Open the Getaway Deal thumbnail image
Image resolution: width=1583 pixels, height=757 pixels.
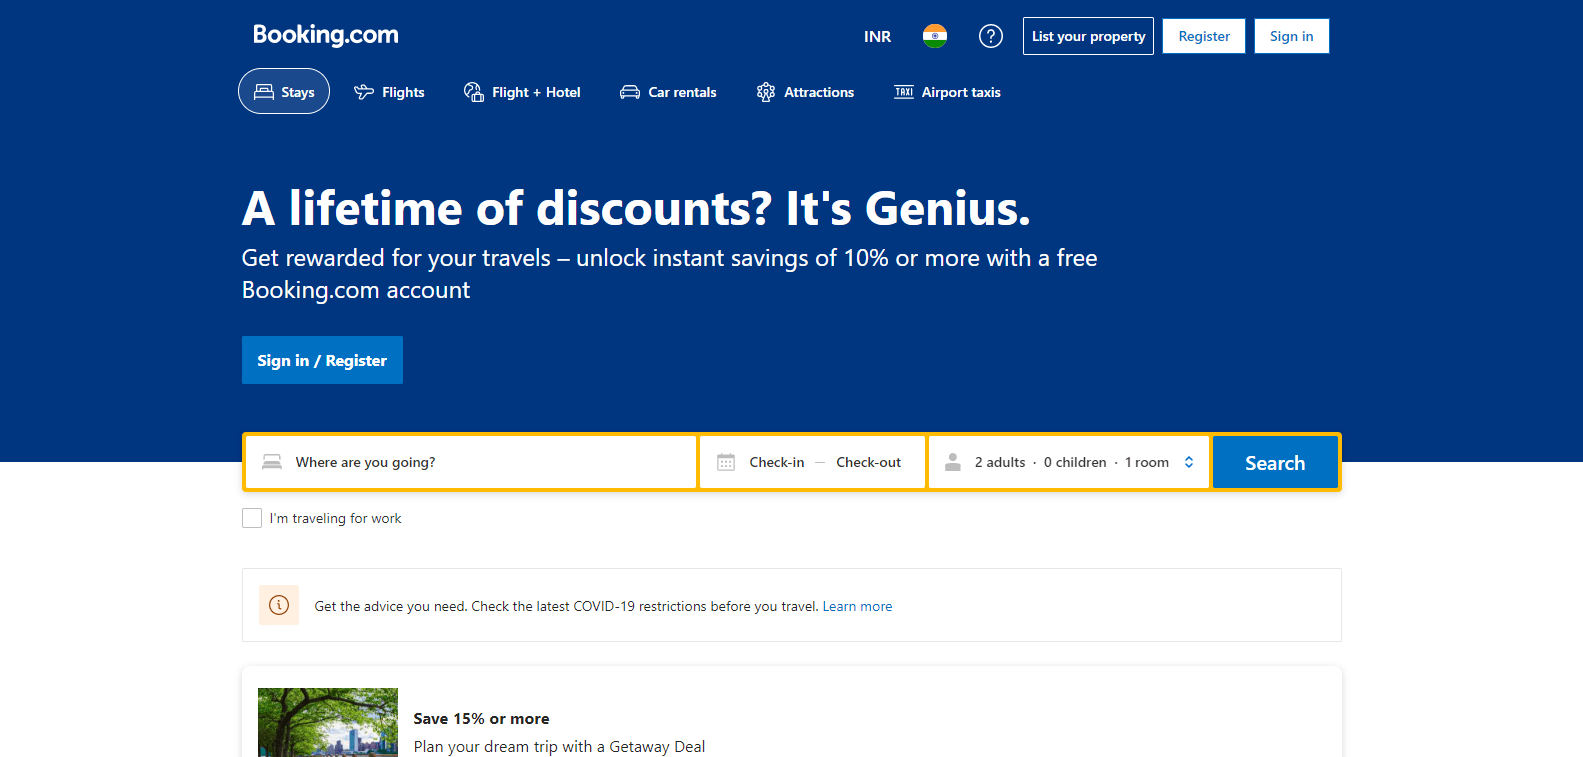click(x=328, y=722)
